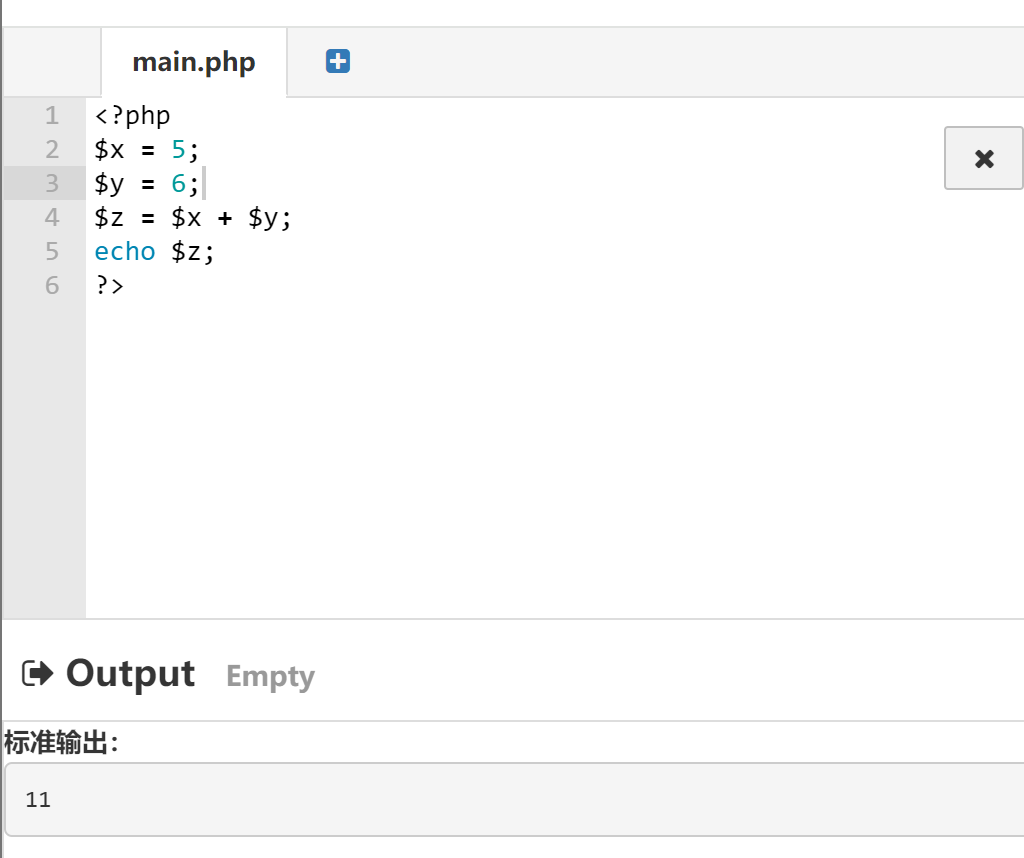Place cursor in the $z = $x + $y line
1024x858 pixels.
point(193,217)
